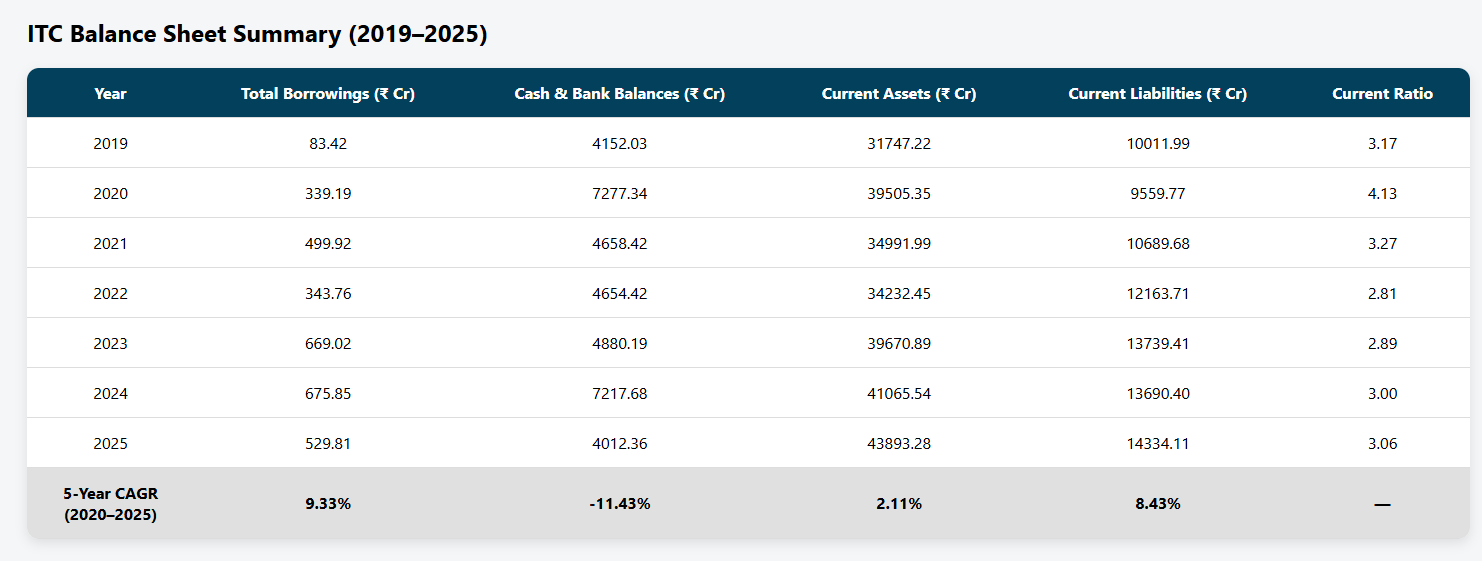Click the Cash & Bank Balances header
1482x561 pixels.
point(620,93)
